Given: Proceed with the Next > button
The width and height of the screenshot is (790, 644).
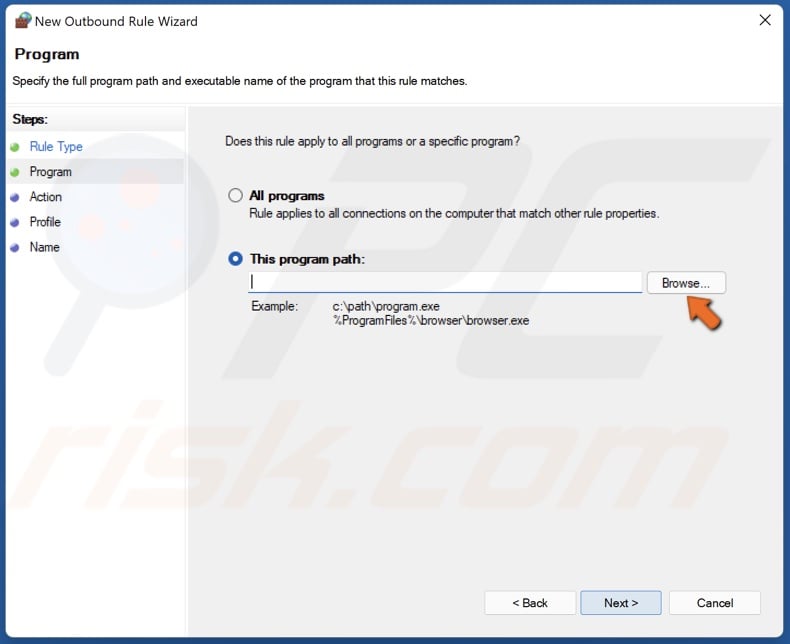Looking at the screenshot, I should point(621,603).
